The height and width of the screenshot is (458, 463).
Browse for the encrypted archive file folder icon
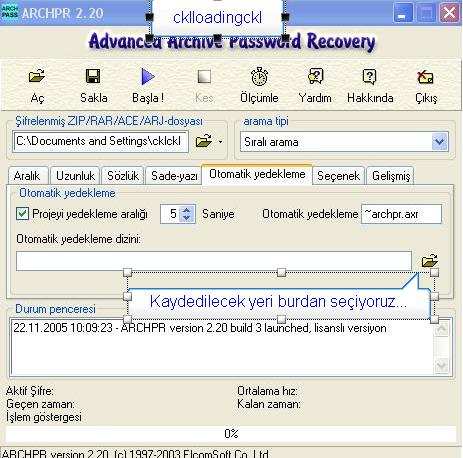click(x=204, y=141)
